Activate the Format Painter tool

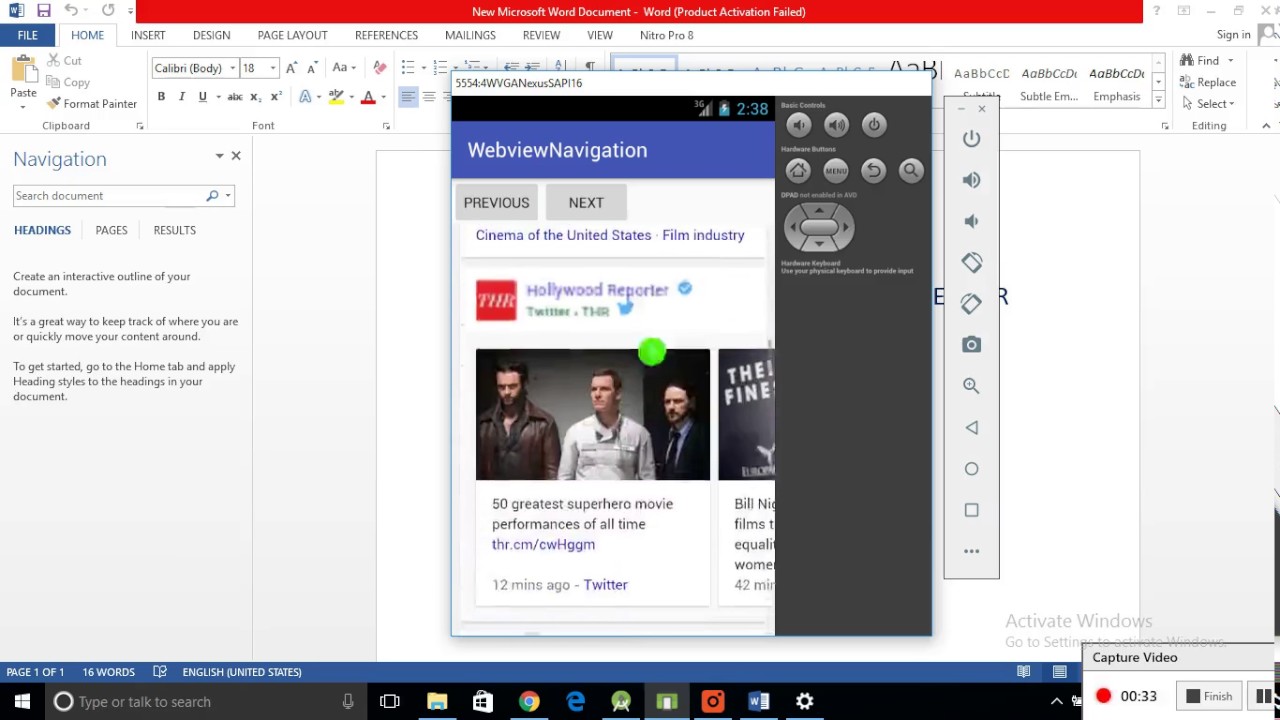tap(92, 104)
